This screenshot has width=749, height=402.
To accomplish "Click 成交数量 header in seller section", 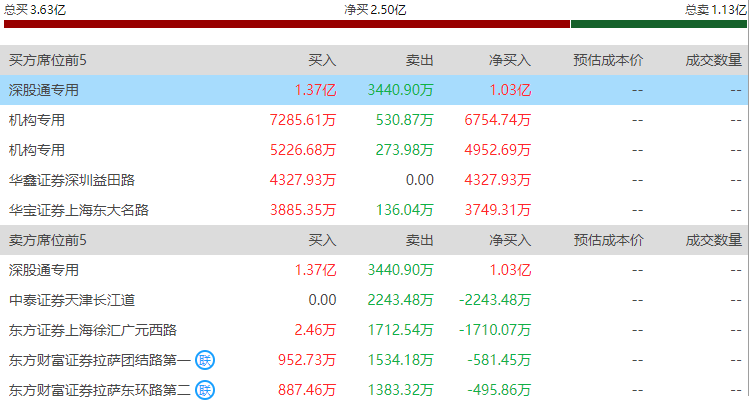I will point(714,240).
